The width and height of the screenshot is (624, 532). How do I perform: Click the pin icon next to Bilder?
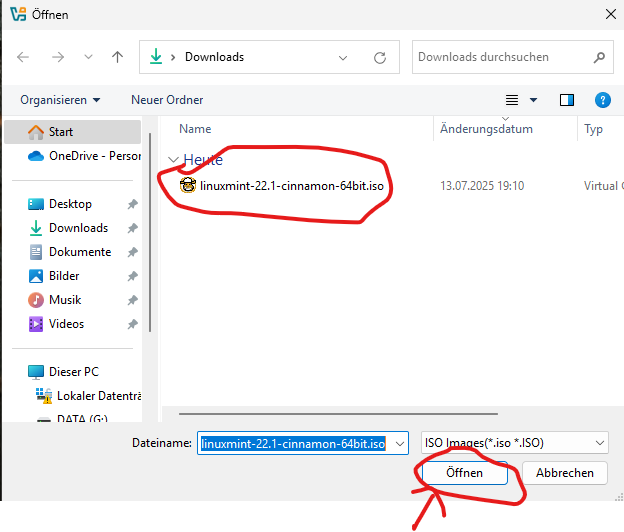point(133,276)
